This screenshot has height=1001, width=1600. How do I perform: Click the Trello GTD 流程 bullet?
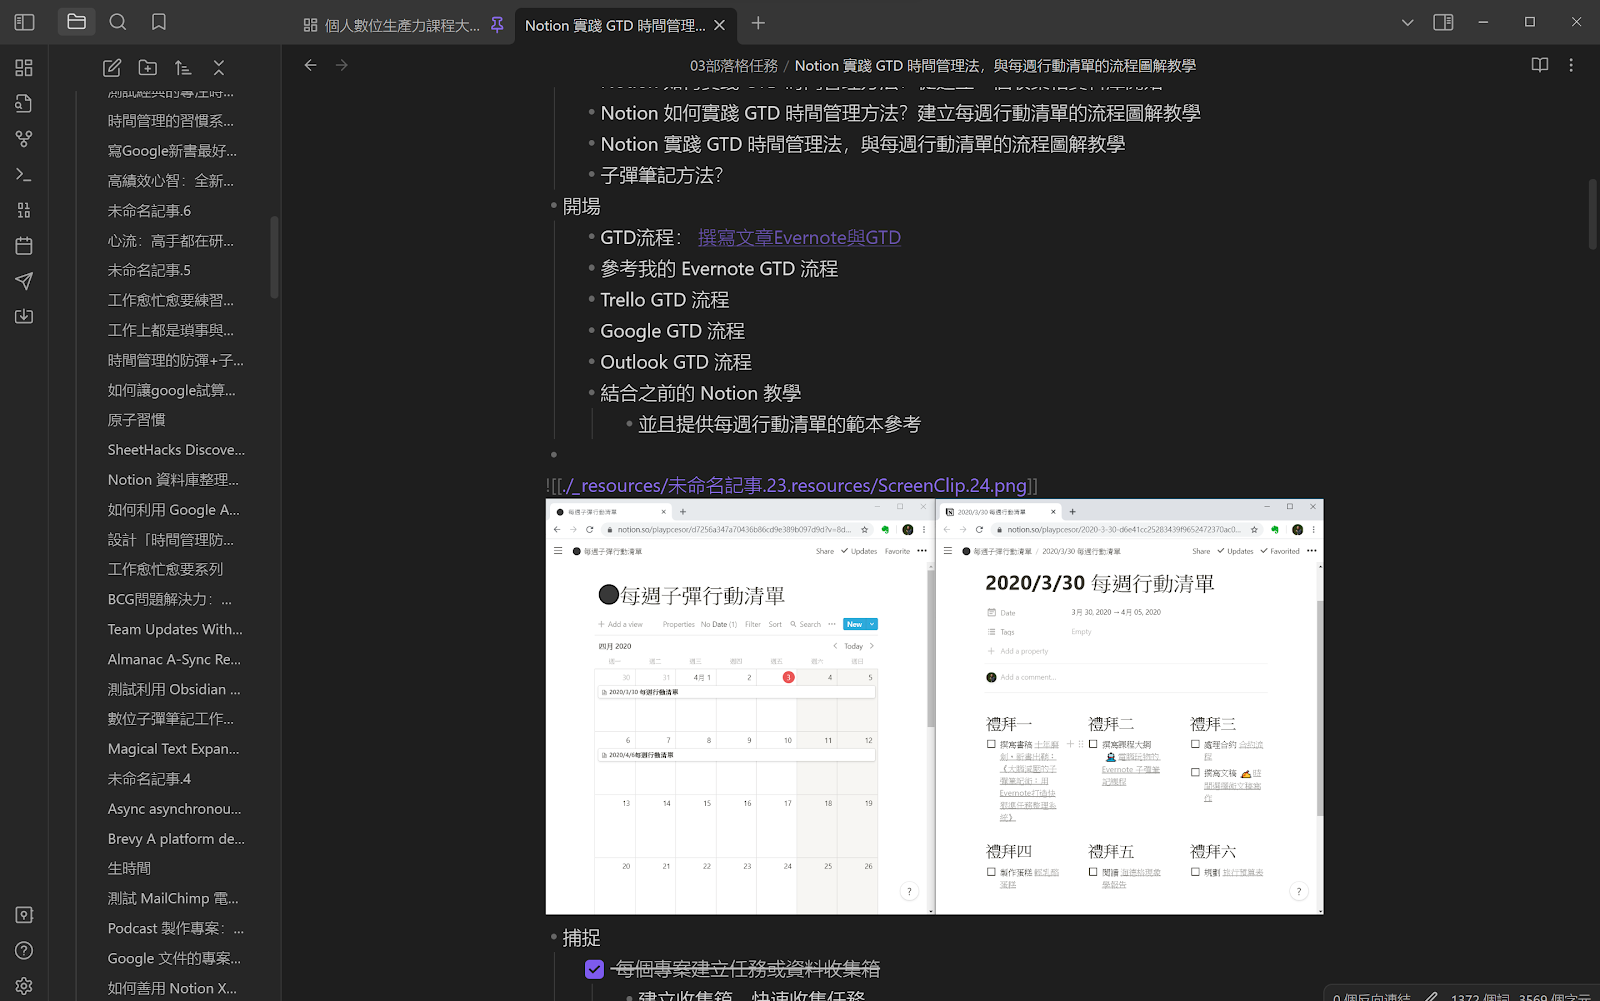tap(665, 300)
